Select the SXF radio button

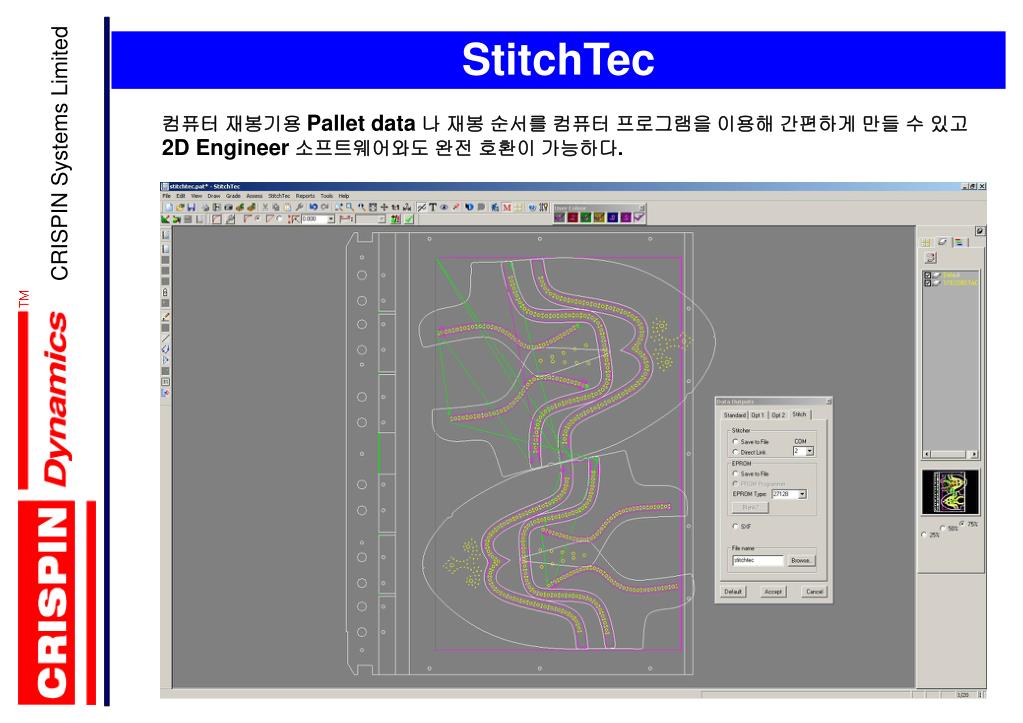pos(735,526)
